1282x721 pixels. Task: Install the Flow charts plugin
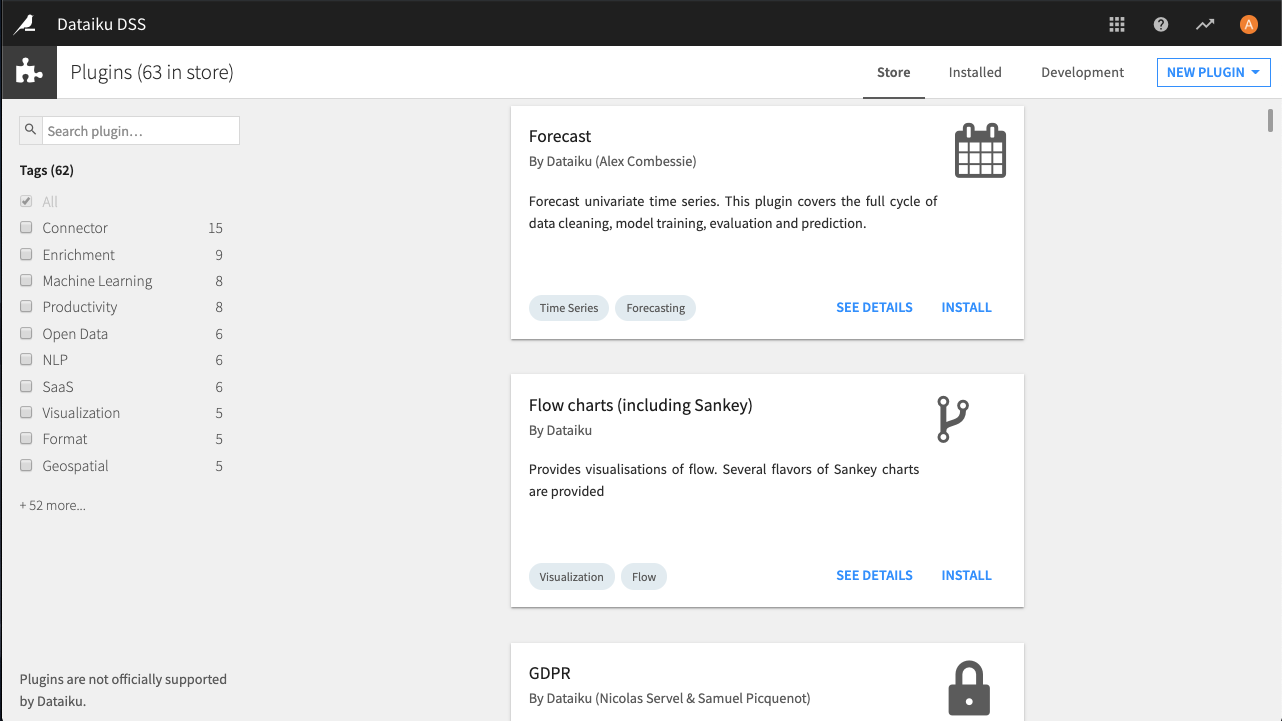coord(966,575)
